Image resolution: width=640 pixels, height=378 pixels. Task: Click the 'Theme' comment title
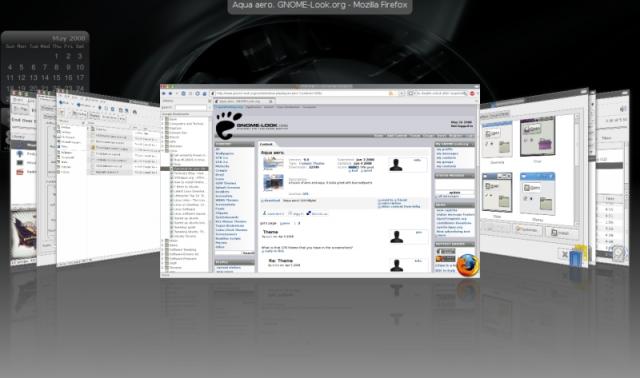[271, 231]
